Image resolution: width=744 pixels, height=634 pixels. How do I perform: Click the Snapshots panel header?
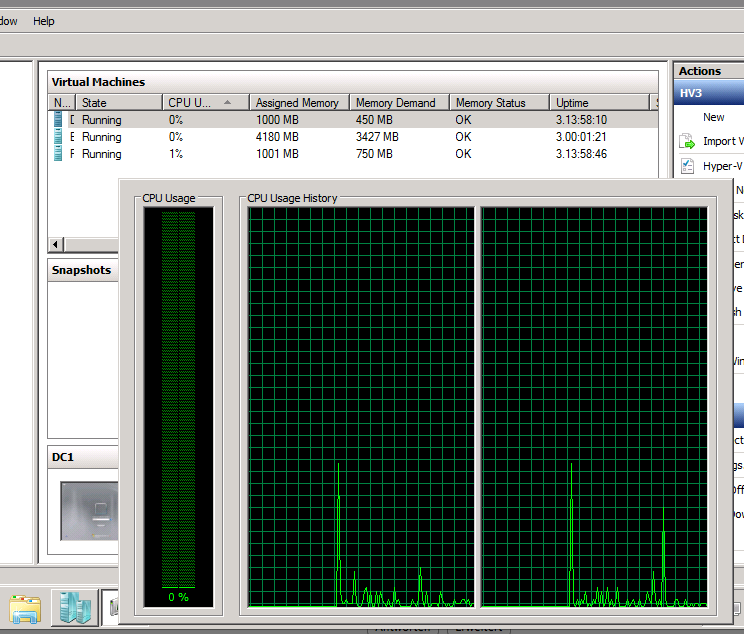pos(83,270)
